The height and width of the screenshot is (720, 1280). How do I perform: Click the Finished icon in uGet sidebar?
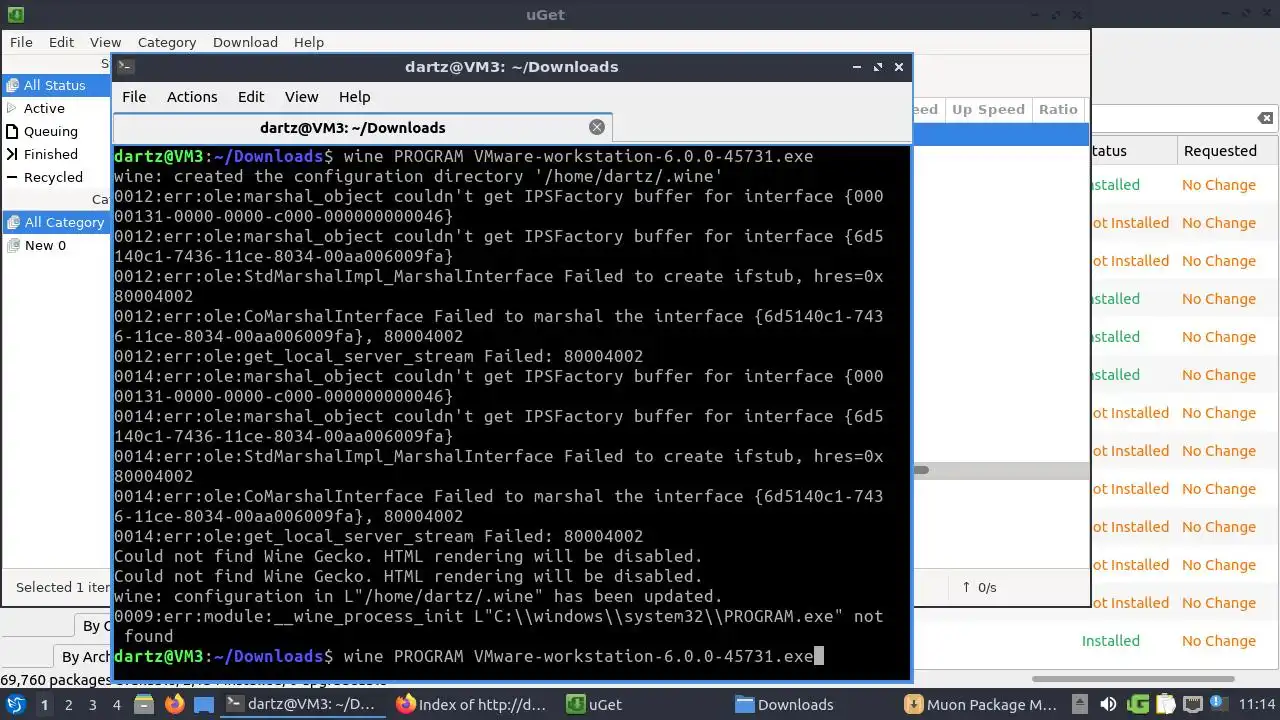pos(12,154)
